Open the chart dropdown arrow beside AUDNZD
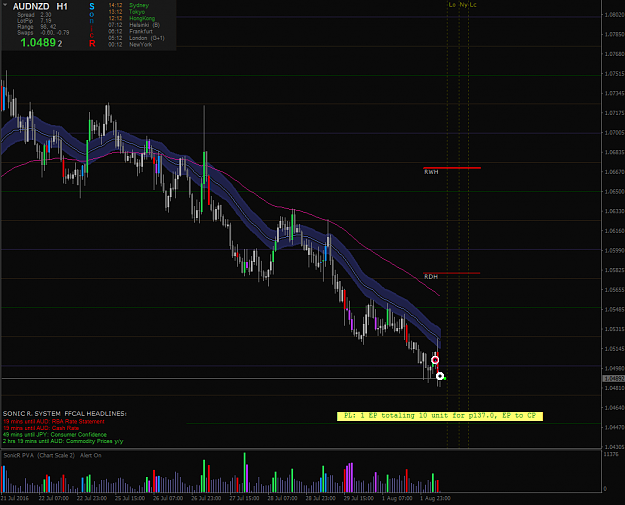 (5, 5)
